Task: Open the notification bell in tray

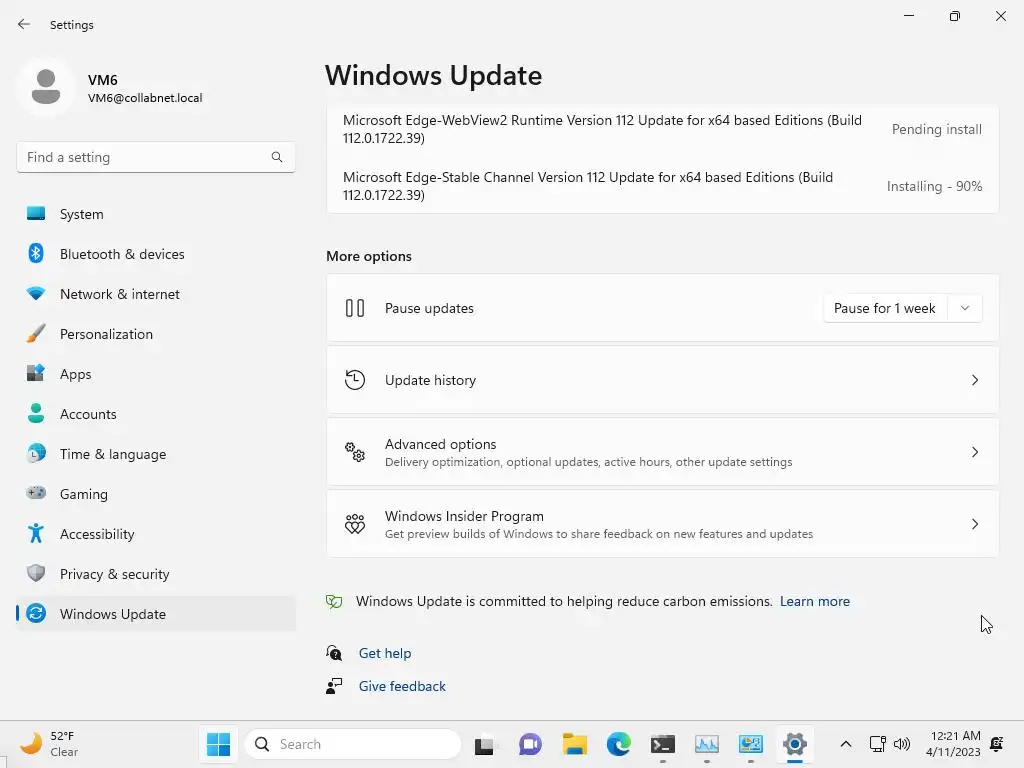Action: pos(997,744)
